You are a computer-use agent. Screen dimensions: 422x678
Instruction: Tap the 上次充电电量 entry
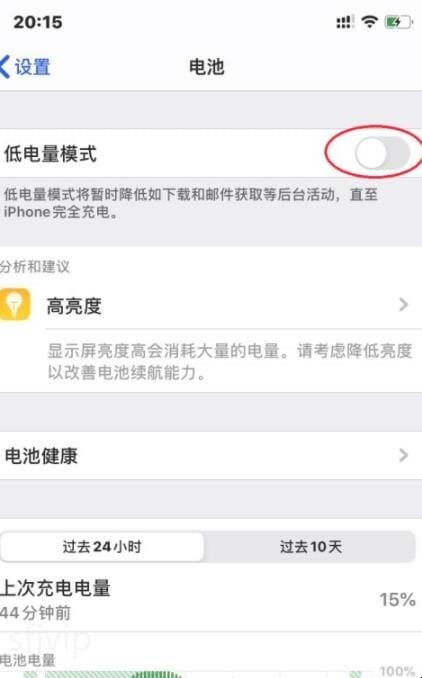click(211, 599)
